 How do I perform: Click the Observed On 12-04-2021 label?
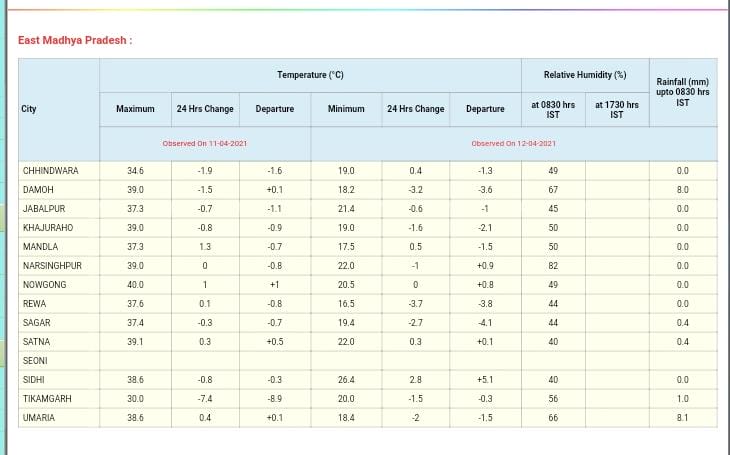tap(514, 143)
